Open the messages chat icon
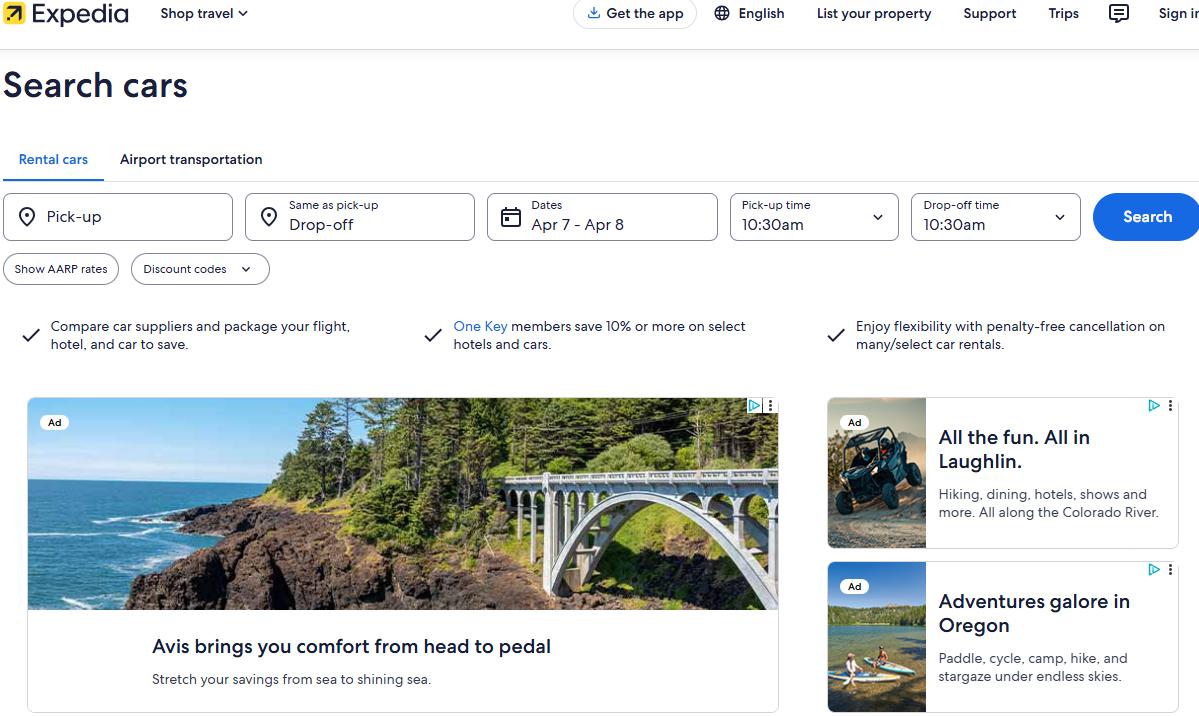1199x716 pixels. tap(1119, 14)
